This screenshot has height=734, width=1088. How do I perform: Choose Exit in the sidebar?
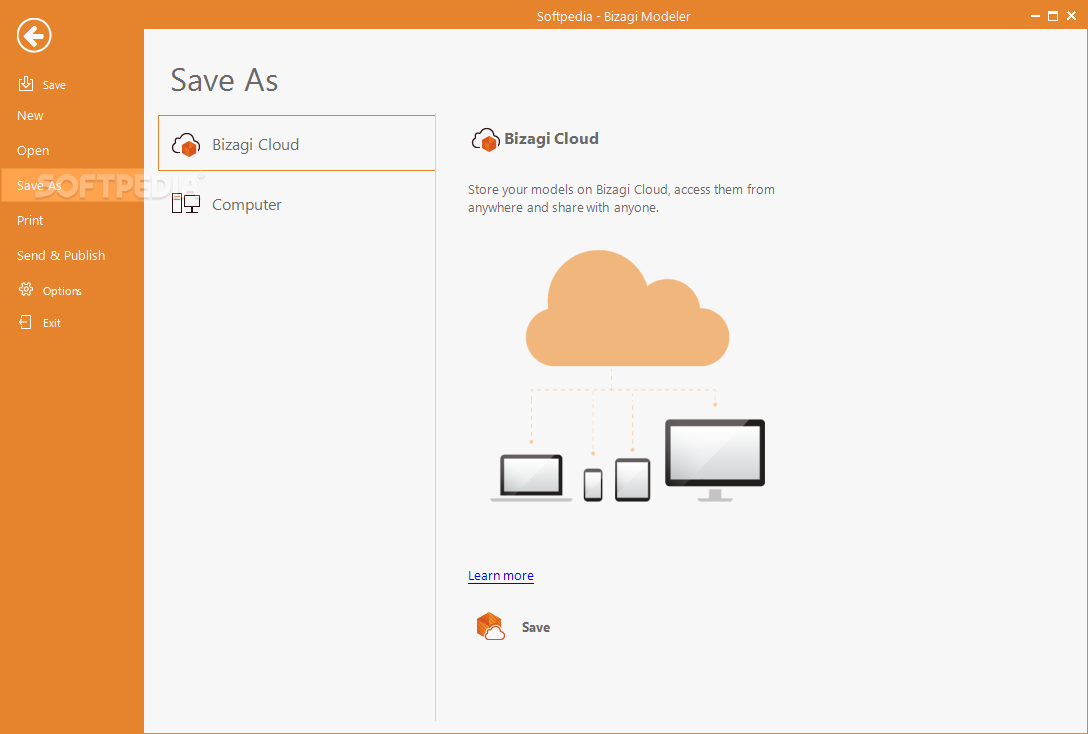tap(52, 323)
